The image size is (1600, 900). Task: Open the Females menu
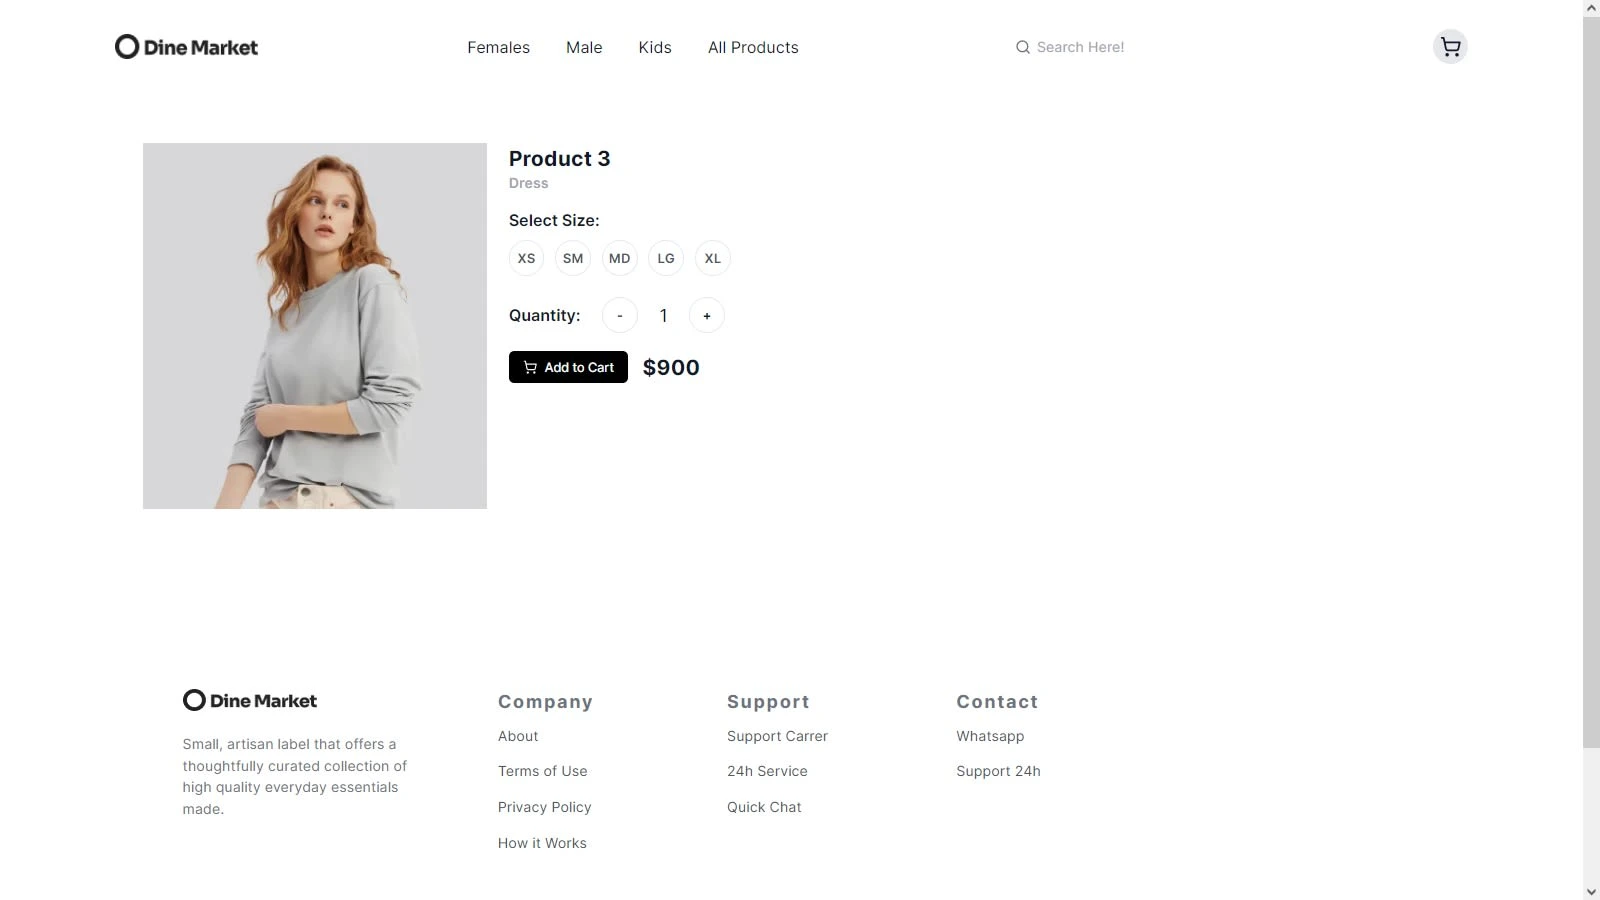498,47
